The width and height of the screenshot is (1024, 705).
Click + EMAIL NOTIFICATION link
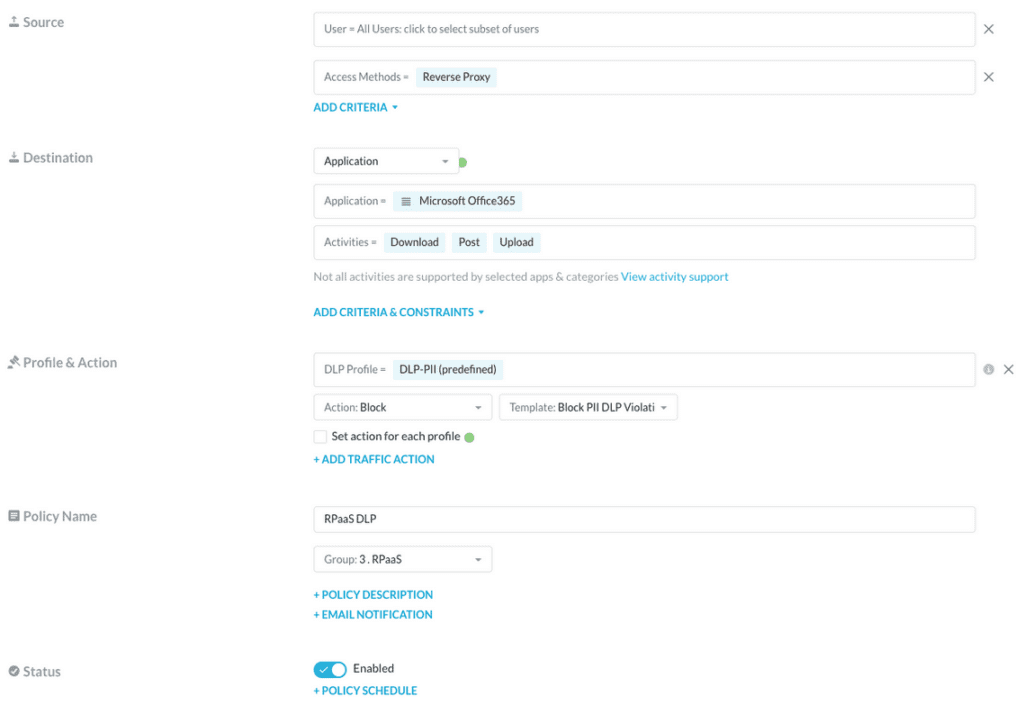coord(373,614)
